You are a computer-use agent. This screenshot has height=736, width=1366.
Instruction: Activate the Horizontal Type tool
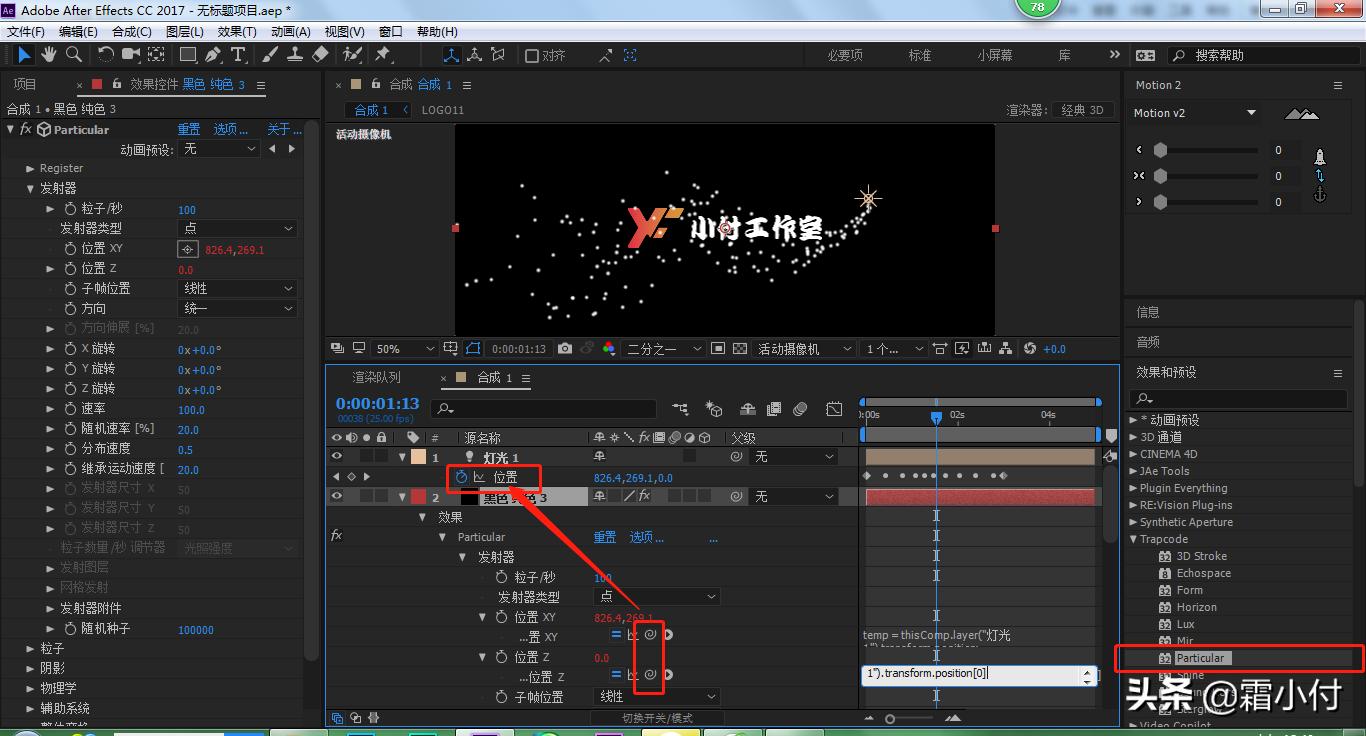pos(237,54)
